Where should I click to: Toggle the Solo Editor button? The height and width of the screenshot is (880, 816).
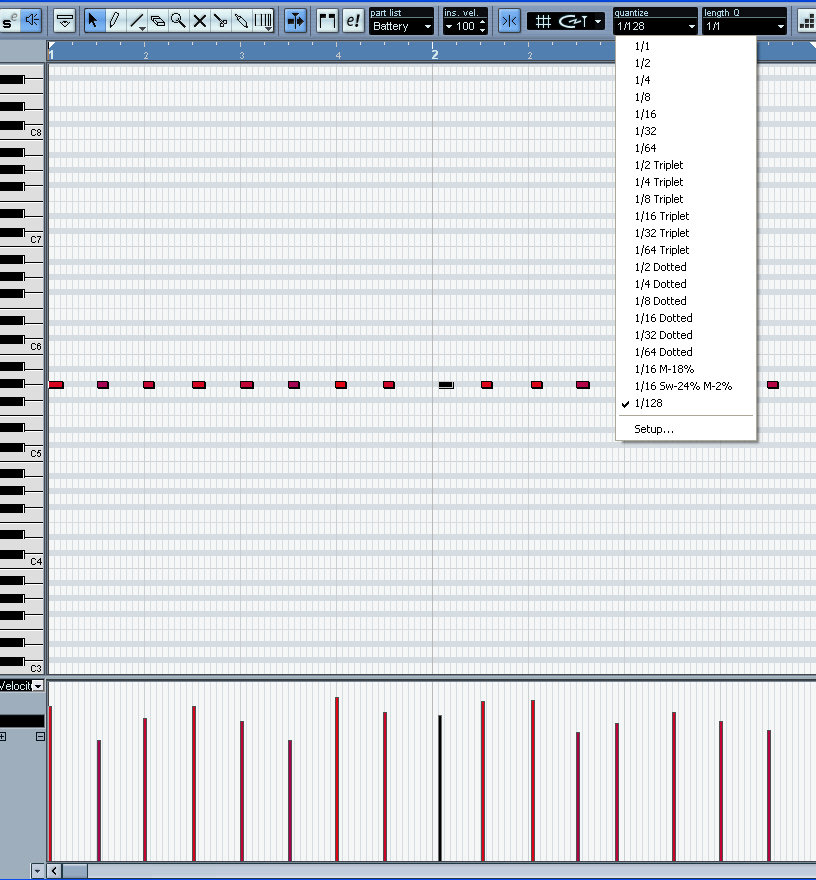10,21
